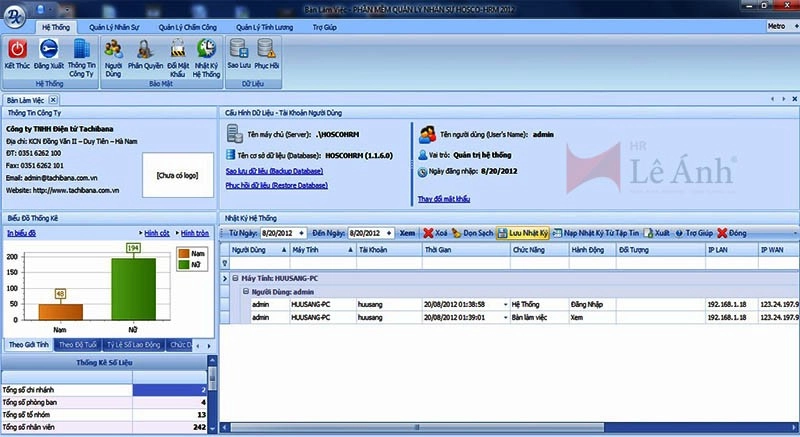Open Thông Tin Công Ty building icon

tap(82, 48)
